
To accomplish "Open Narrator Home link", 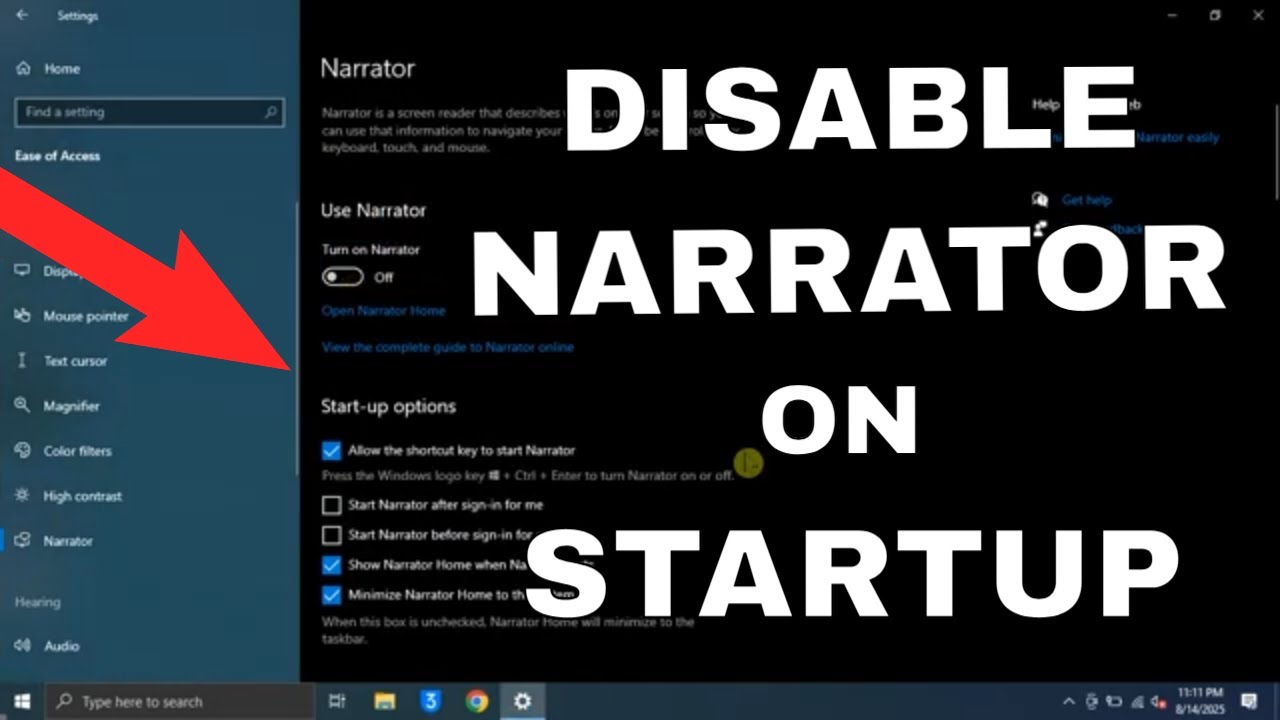I will [x=383, y=311].
